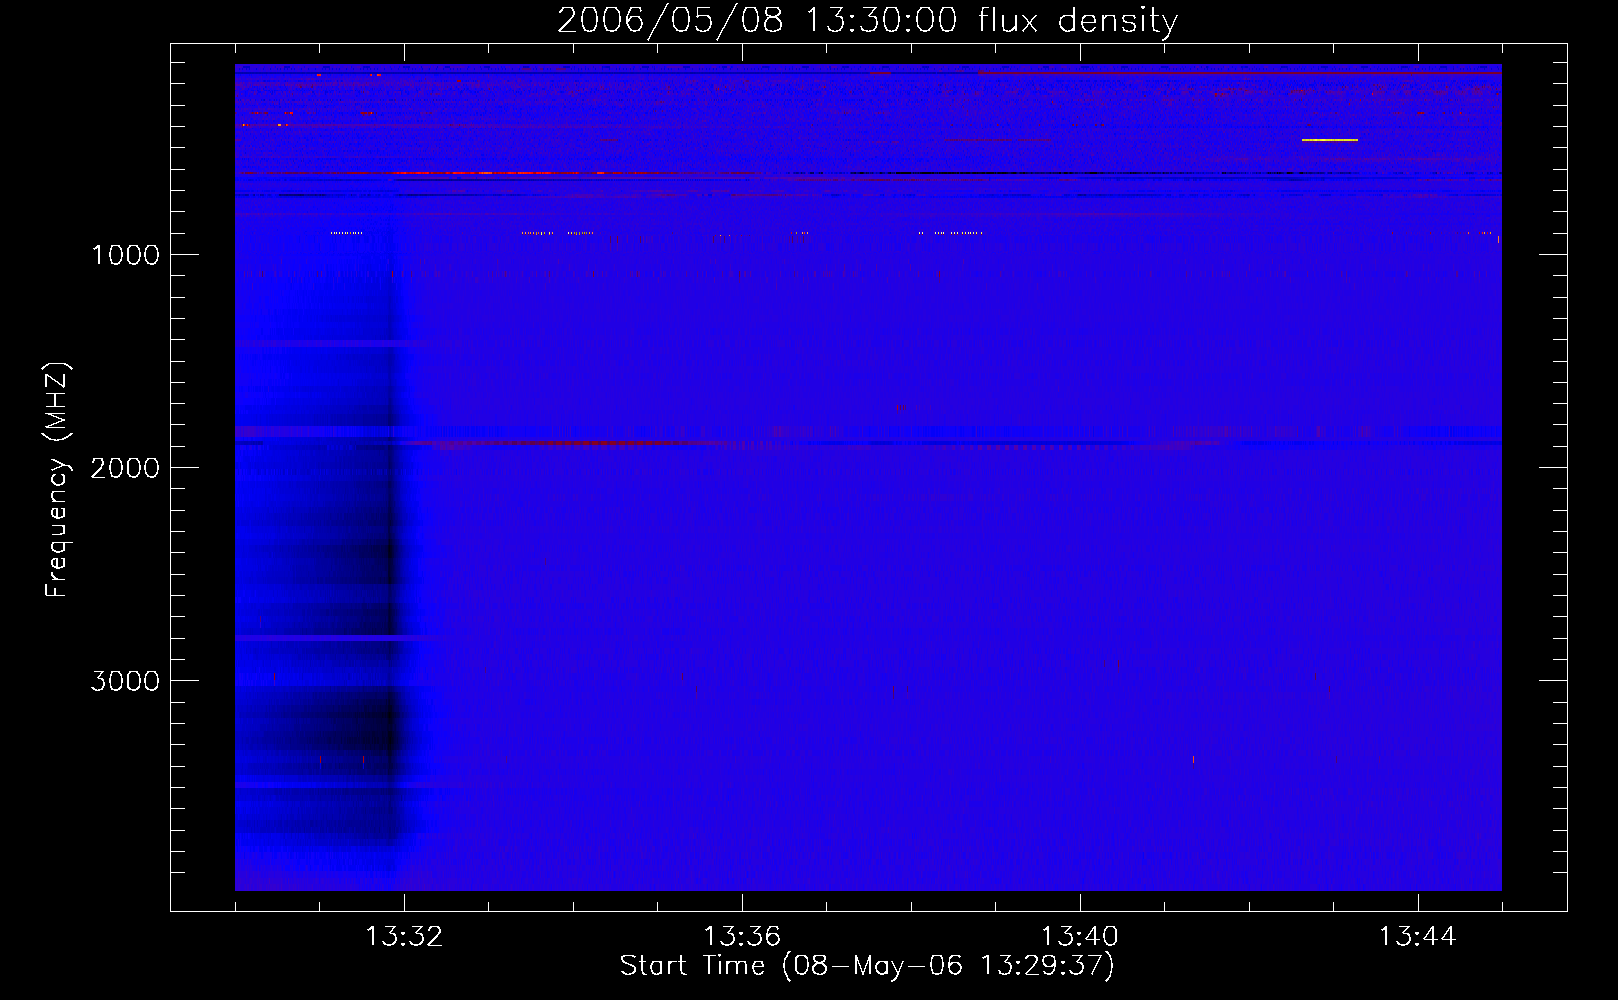Screen dimensions: 1618x1000
Task: Click the 13:36 time tick label
Action: point(742,937)
